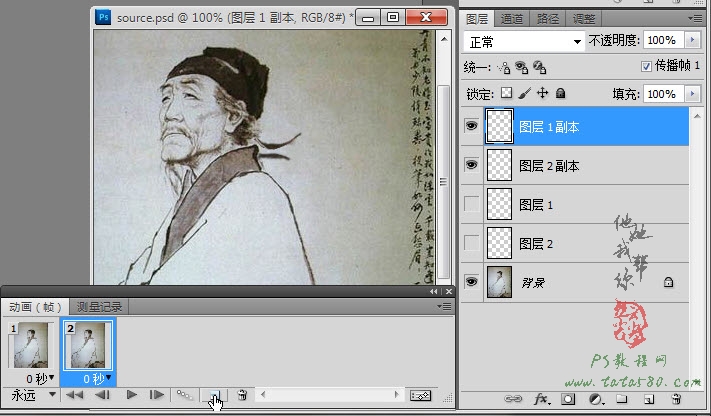The width and height of the screenshot is (711, 416).
Task: Delete selected frame with trash icon
Action: point(242,395)
